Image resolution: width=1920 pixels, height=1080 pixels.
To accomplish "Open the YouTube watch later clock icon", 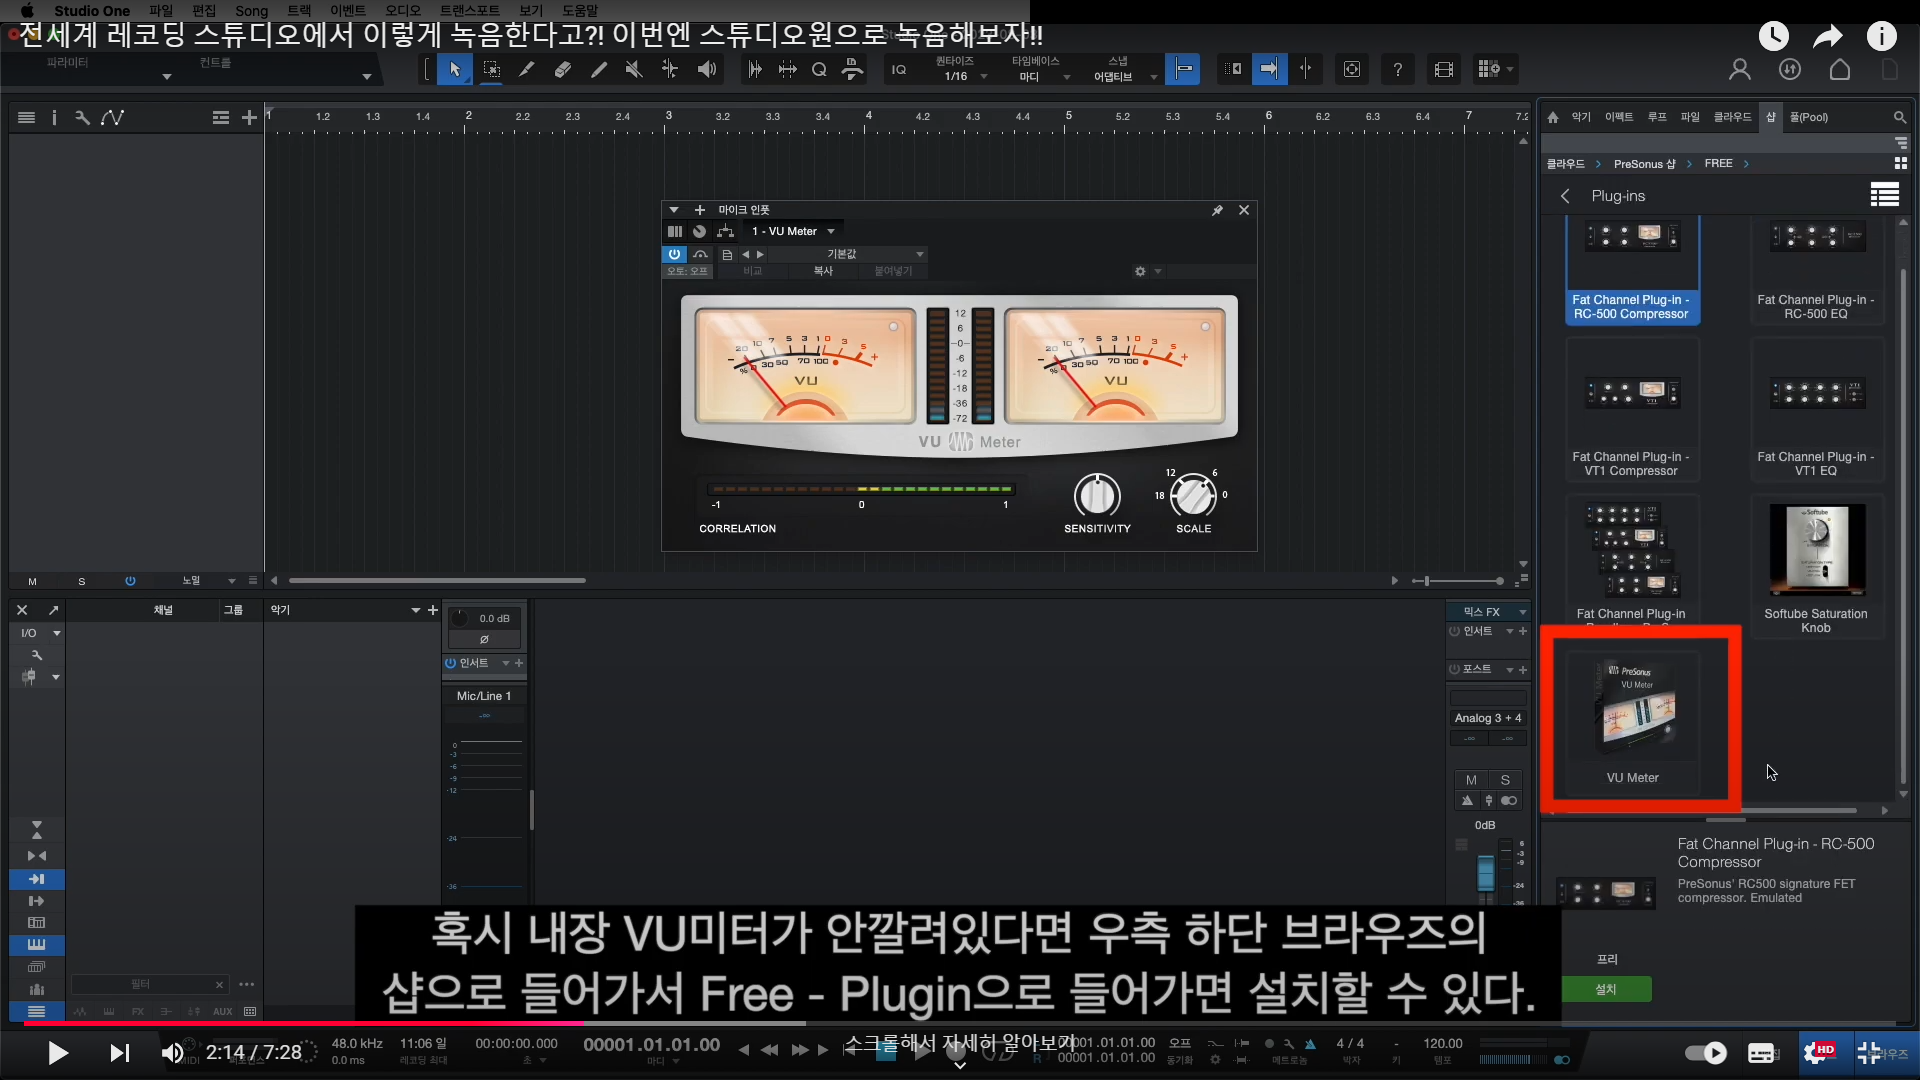I will (x=1774, y=36).
